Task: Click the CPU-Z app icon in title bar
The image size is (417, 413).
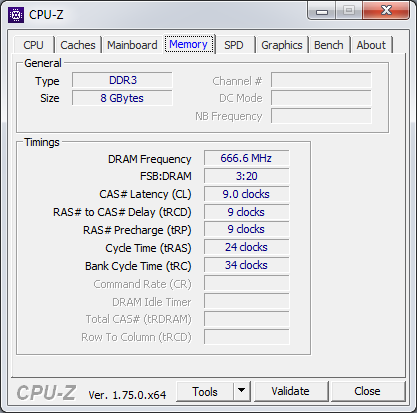Action: (16, 15)
